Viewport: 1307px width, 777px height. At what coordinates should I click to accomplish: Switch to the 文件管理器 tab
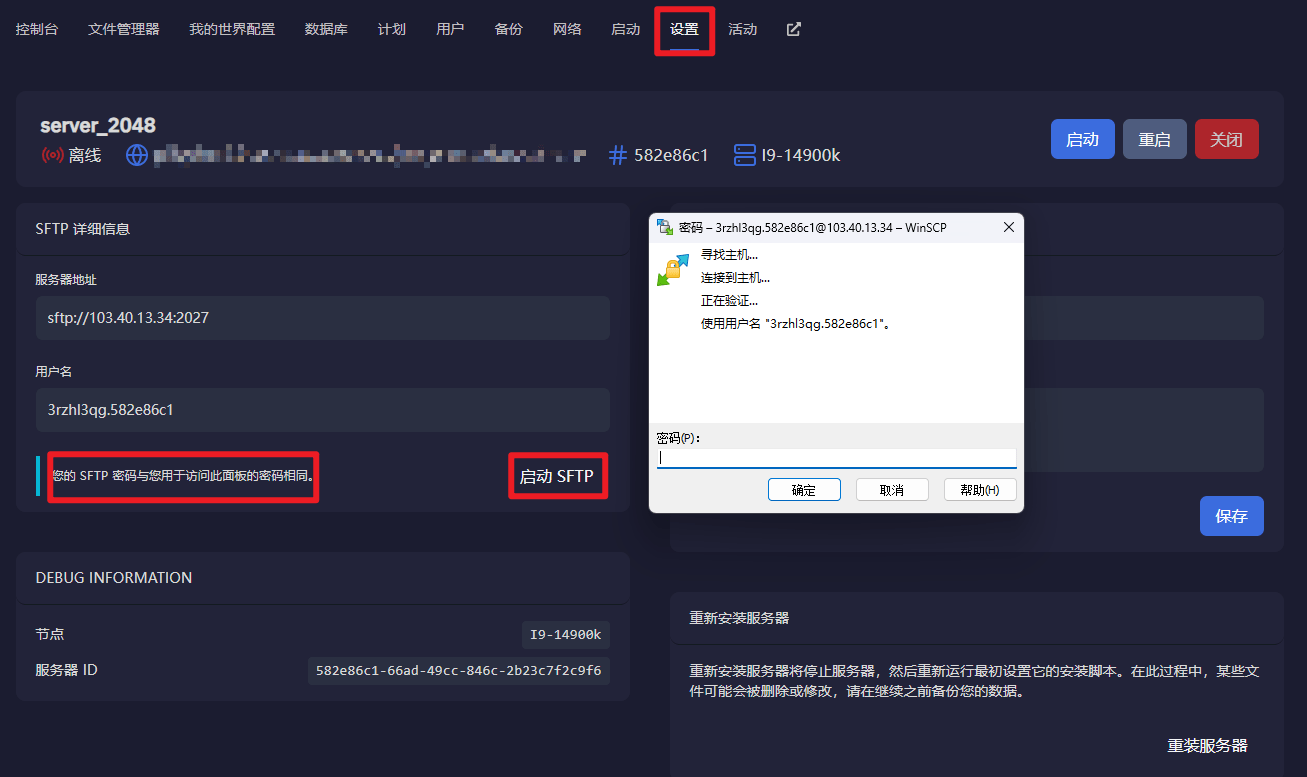coord(124,29)
